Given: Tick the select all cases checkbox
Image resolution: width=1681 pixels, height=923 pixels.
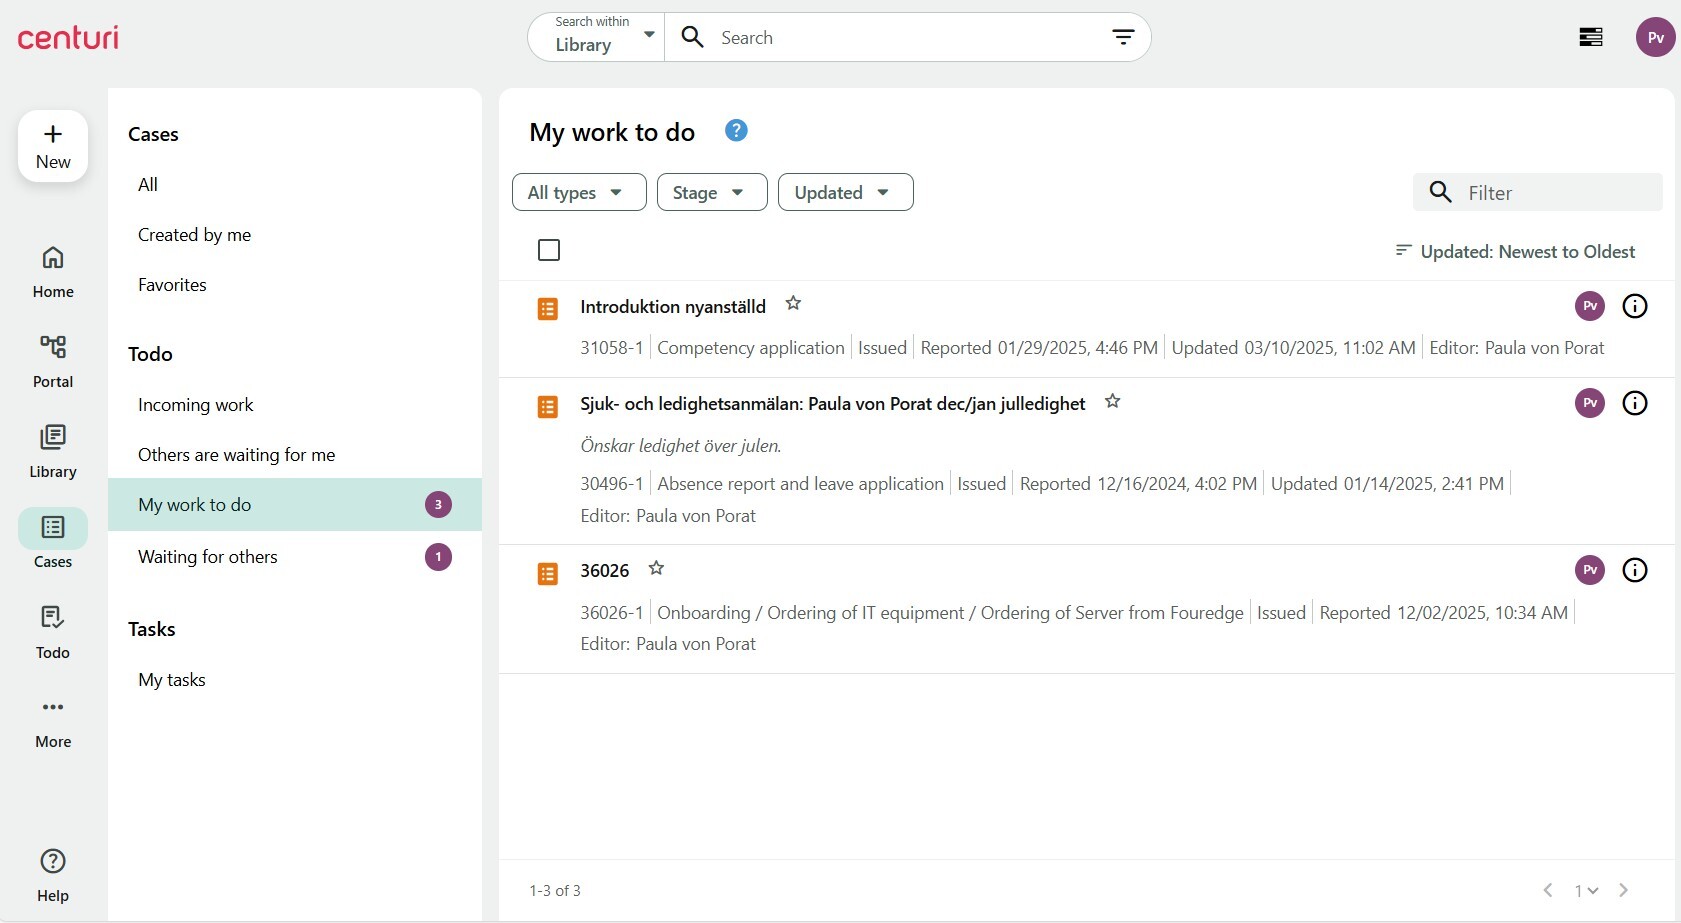Looking at the screenshot, I should pyautogui.click(x=549, y=250).
